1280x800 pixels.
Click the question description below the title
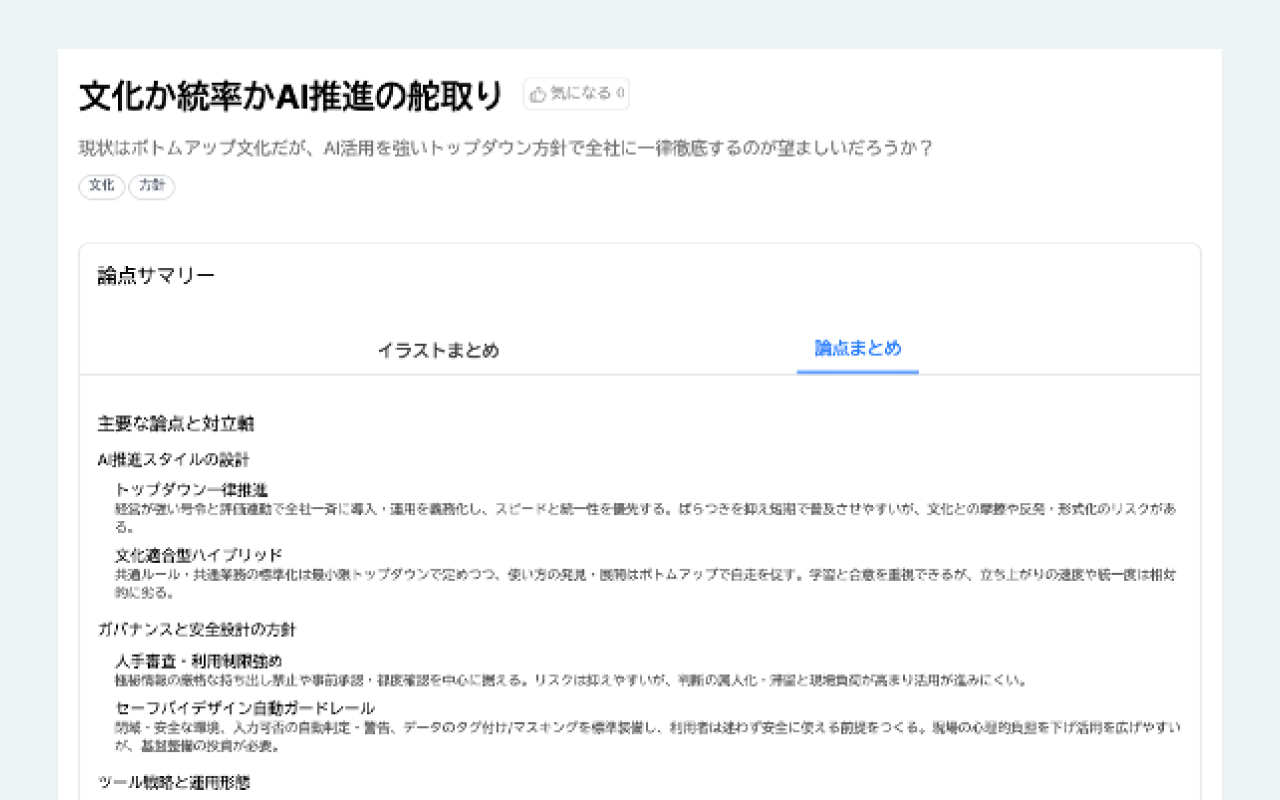coord(506,149)
